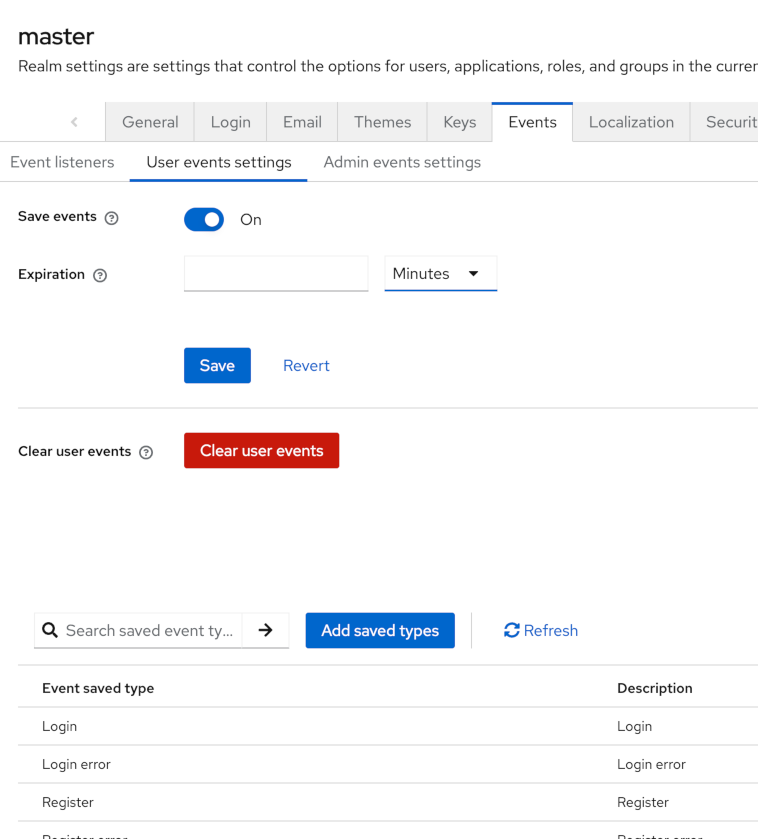Screen dimensions: 758x839
Task: Click the blue Save button
Action: [x=217, y=365]
